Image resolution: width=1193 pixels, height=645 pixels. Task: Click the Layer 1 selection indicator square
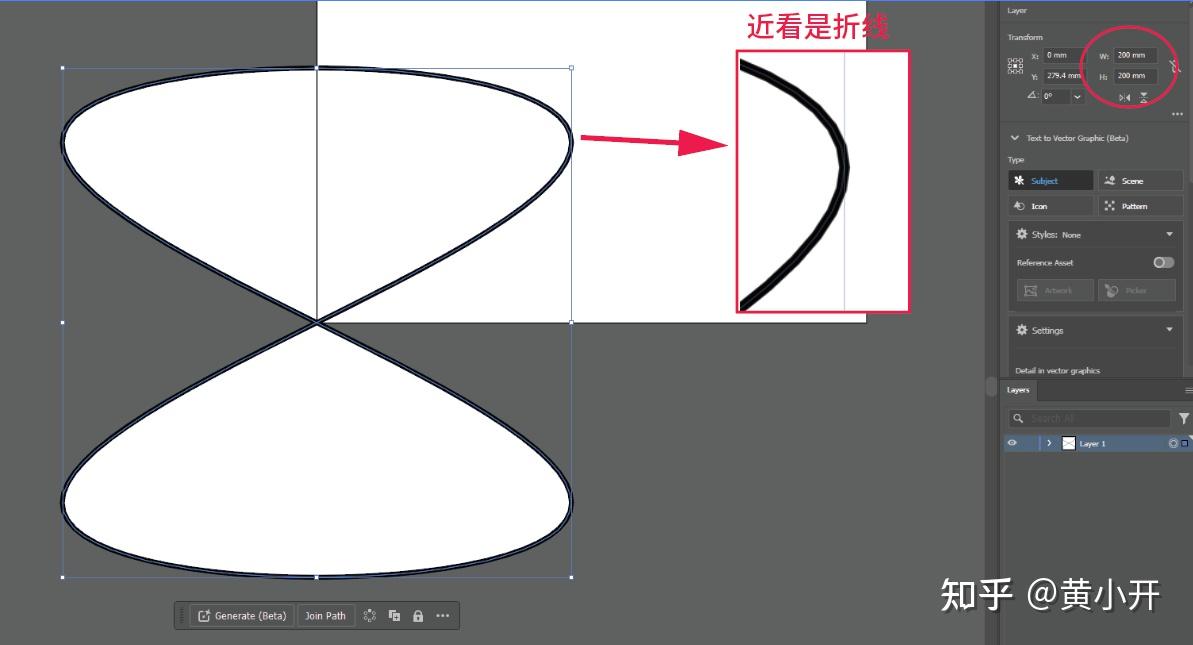click(1185, 443)
